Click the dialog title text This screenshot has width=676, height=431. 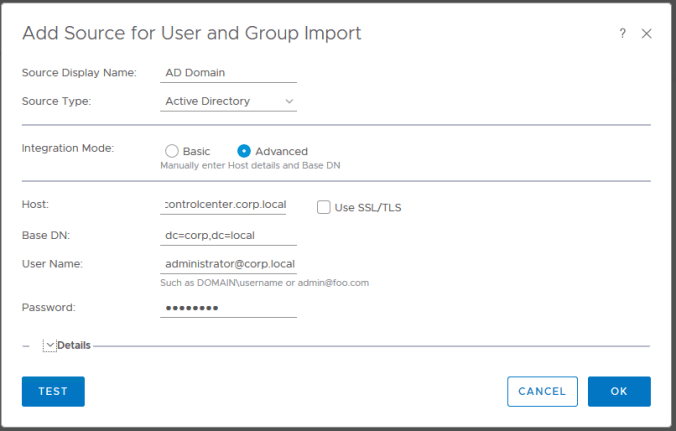point(191,34)
